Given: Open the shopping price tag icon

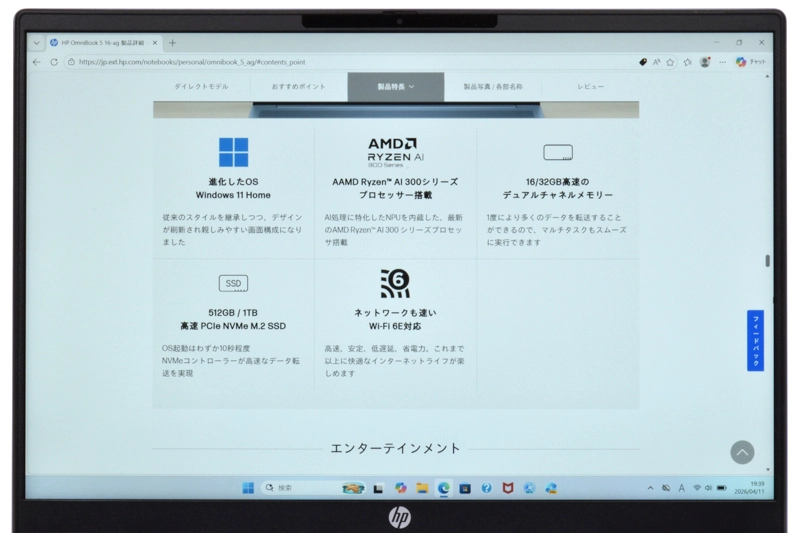Looking at the screenshot, I should tap(643, 62).
